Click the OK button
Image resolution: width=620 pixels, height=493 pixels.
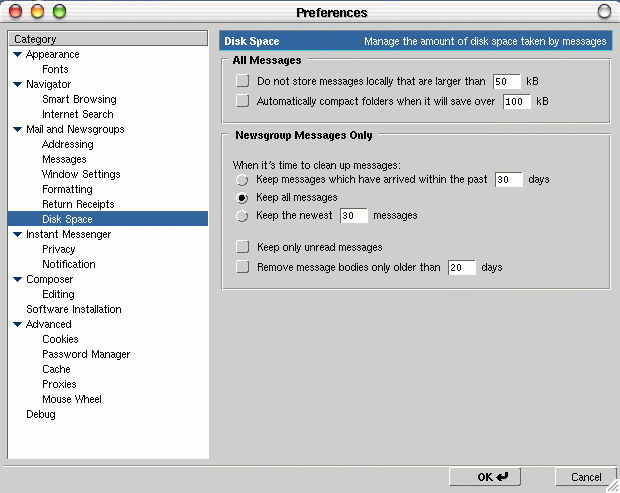click(x=485, y=477)
